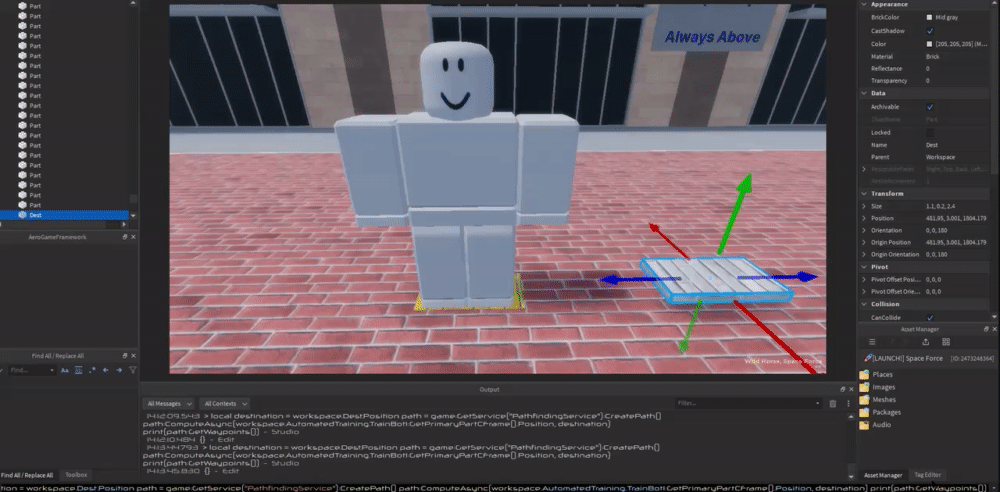Click the Parent value Workspace

click(x=941, y=157)
